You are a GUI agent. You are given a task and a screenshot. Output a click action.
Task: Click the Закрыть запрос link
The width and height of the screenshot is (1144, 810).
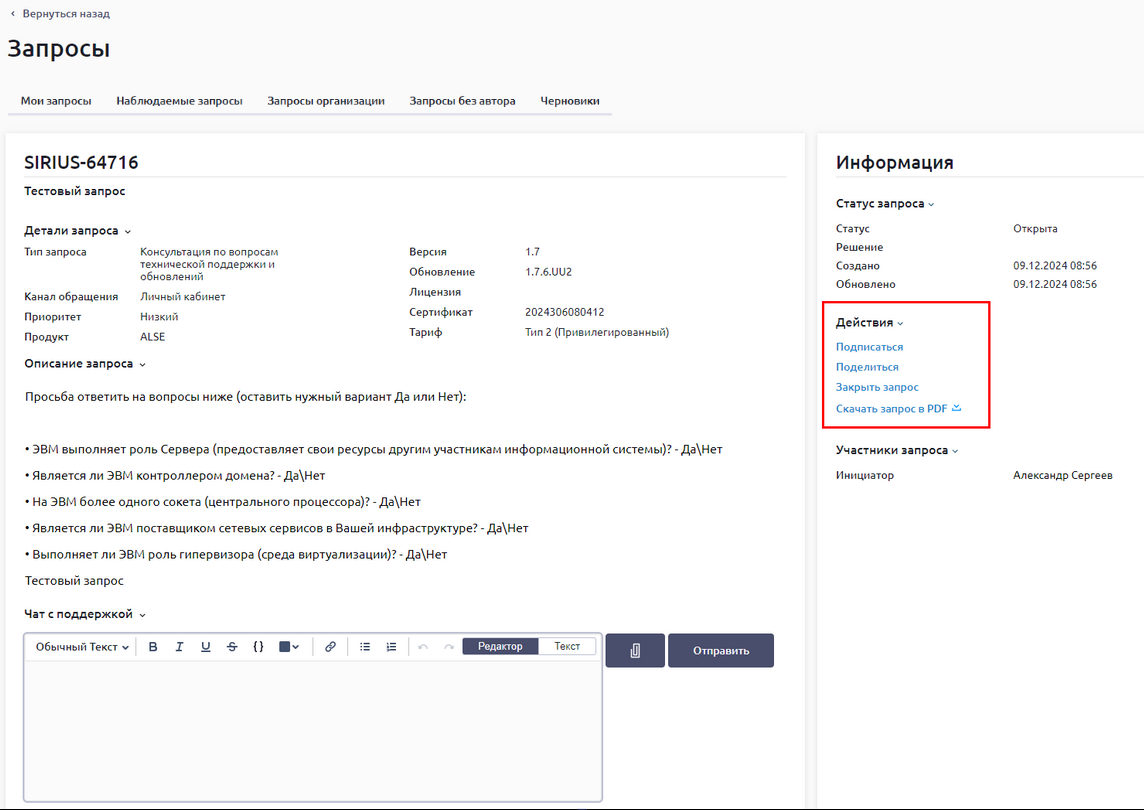[x=877, y=387]
